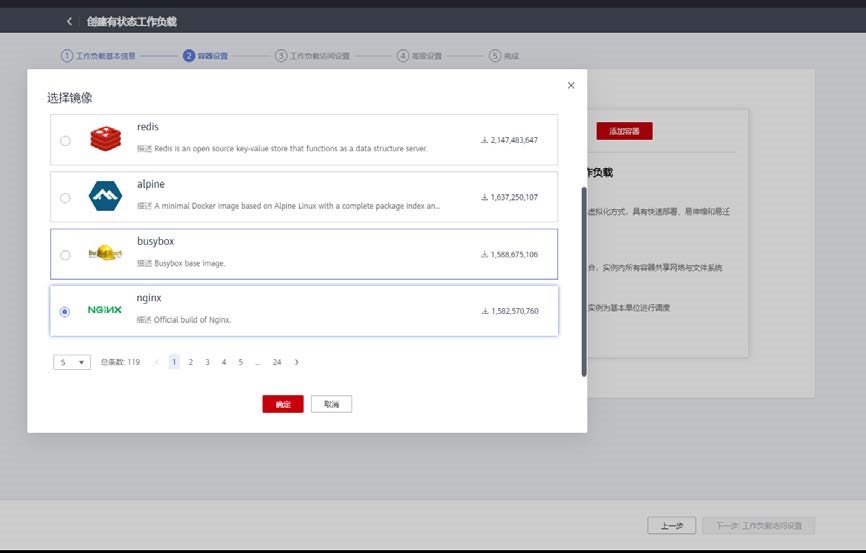Click redis download count icon
This screenshot has height=553, width=866.
[x=484, y=140]
